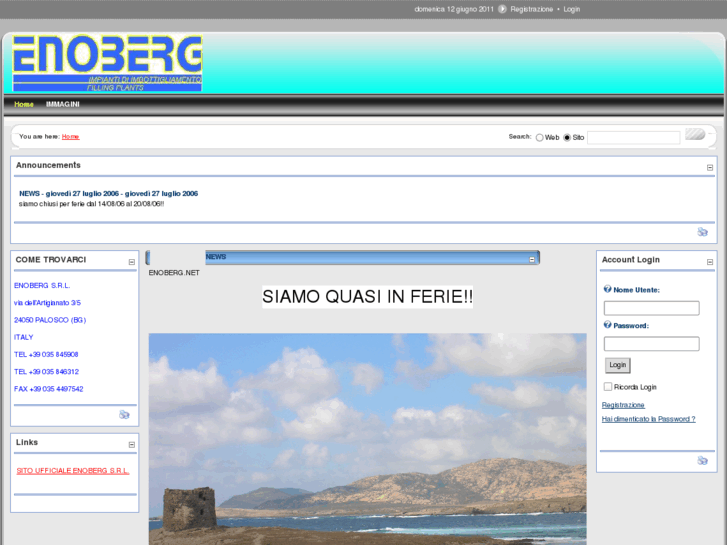Focus the Password input field
The image size is (727, 545).
tap(651, 344)
